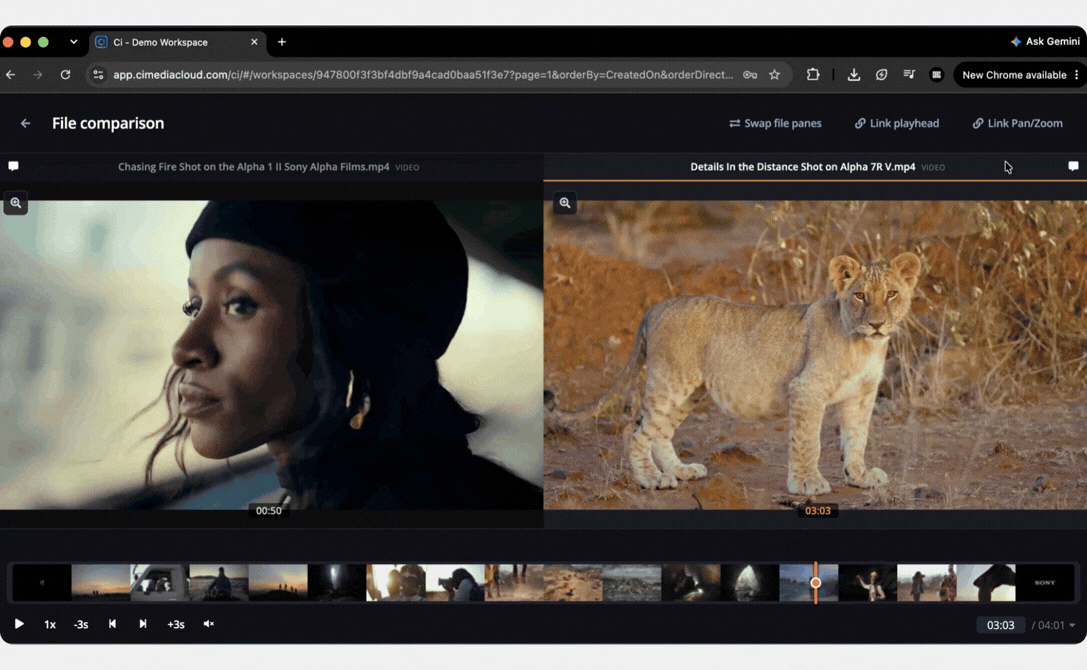Image resolution: width=1087 pixels, height=670 pixels.
Task: Zoom into the left video pane
Action: 15,203
